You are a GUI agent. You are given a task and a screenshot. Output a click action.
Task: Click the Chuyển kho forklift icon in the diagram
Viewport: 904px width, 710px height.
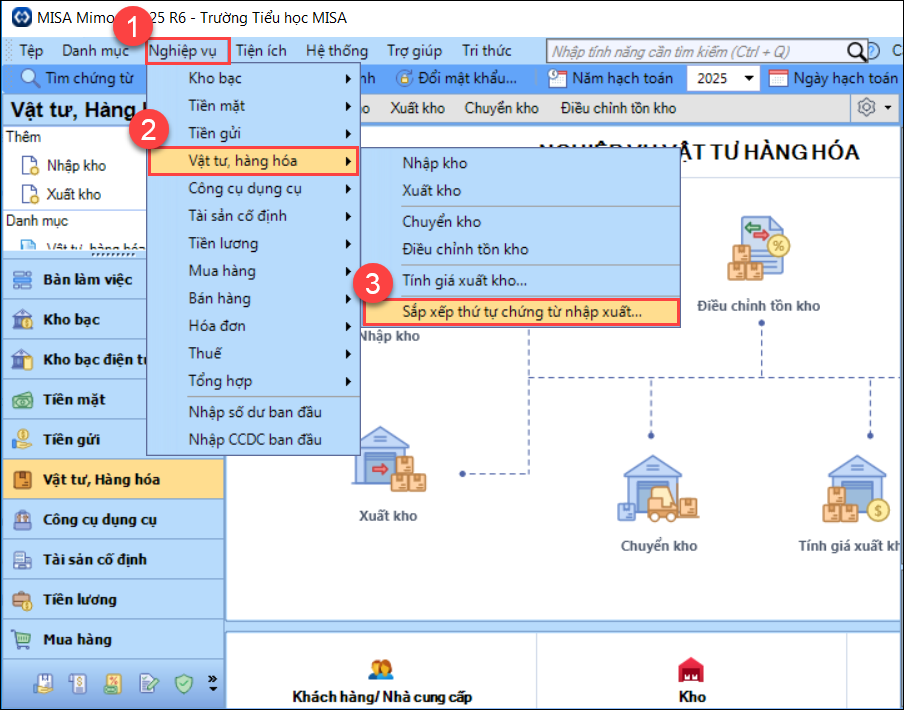tap(658, 489)
